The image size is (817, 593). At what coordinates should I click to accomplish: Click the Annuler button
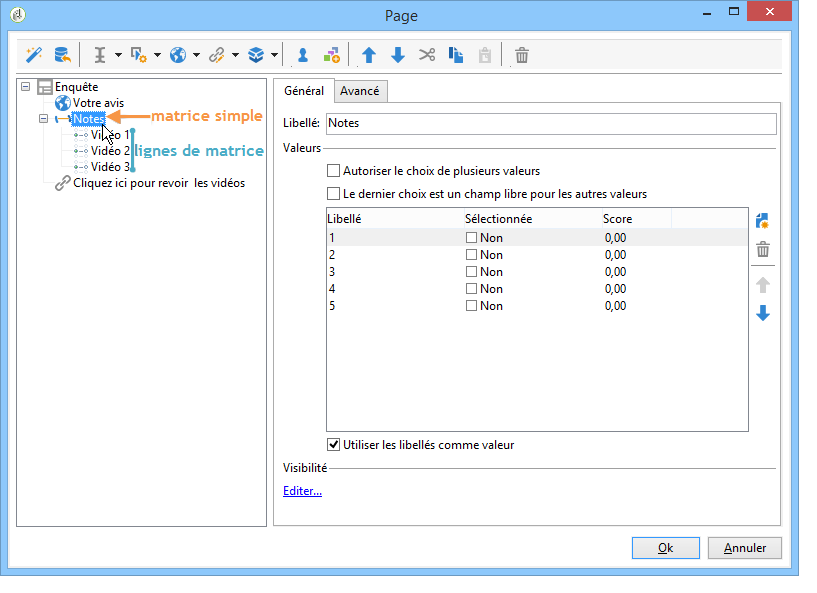coord(745,548)
